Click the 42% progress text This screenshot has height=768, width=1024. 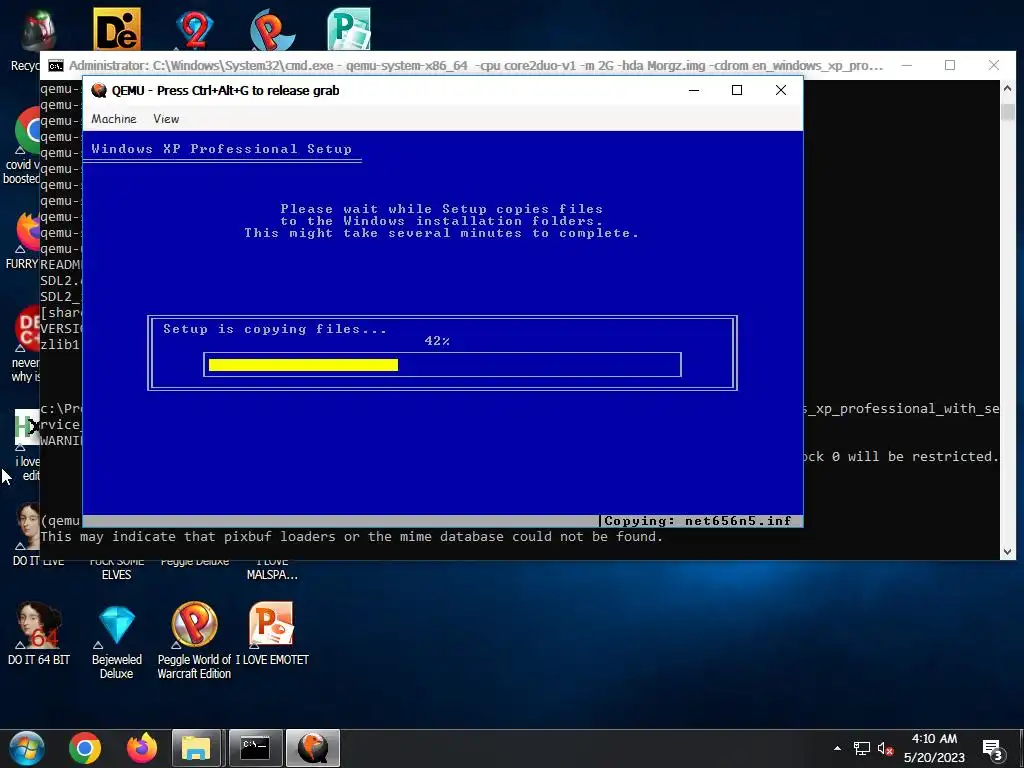pos(437,341)
